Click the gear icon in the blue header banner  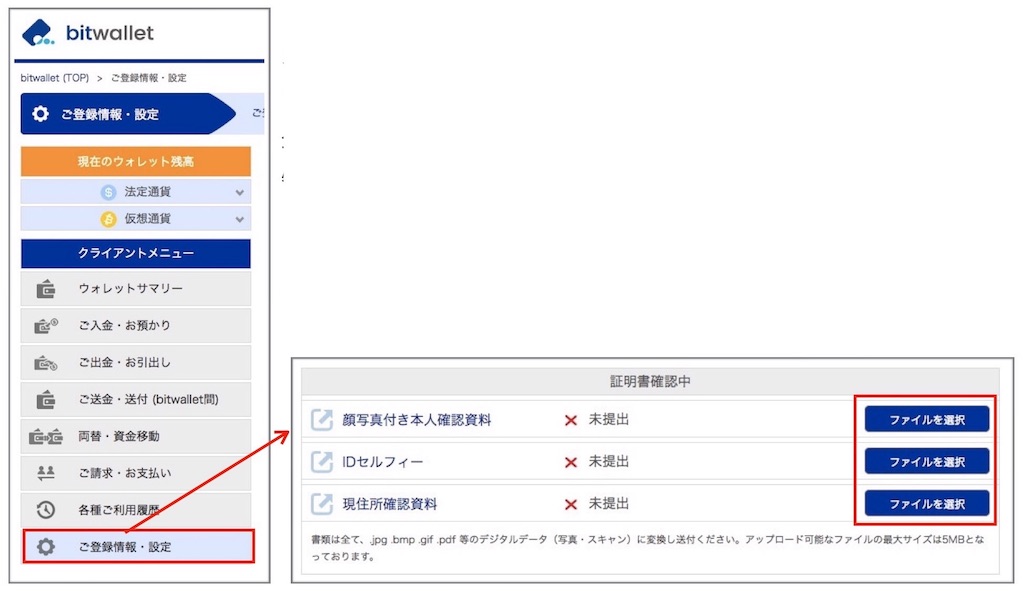click(x=40, y=114)
